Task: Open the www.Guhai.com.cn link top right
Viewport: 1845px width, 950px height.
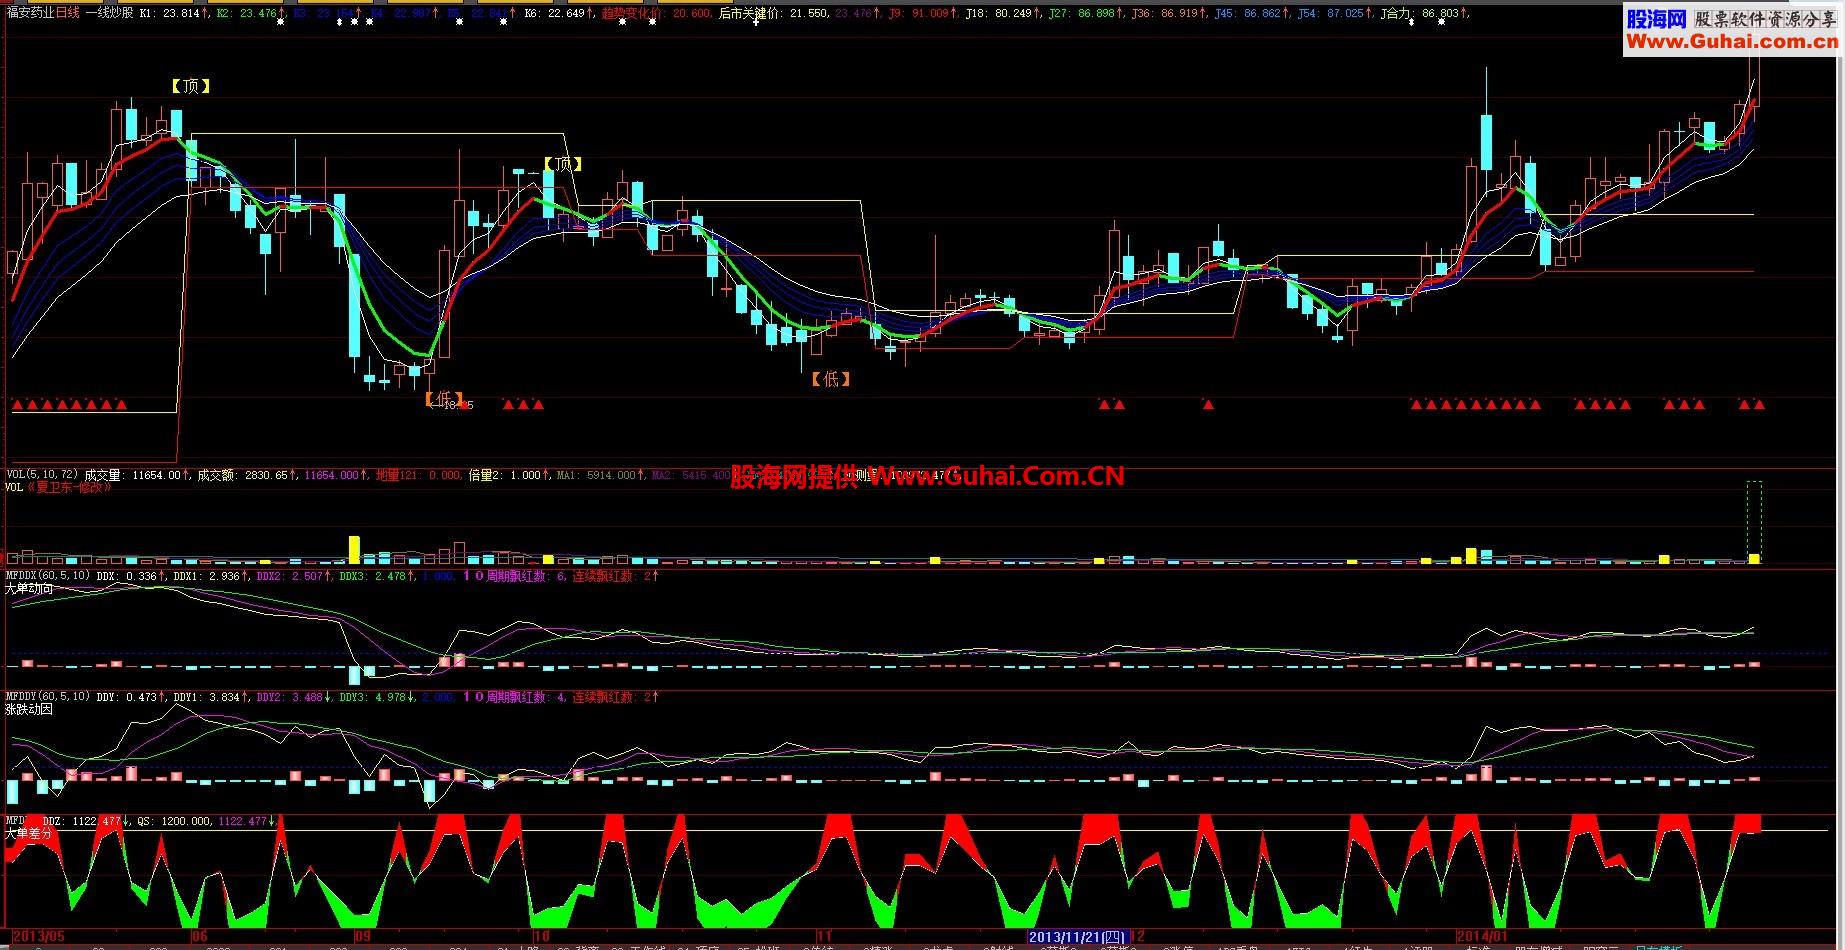Action: click(x=1731, y=41)
